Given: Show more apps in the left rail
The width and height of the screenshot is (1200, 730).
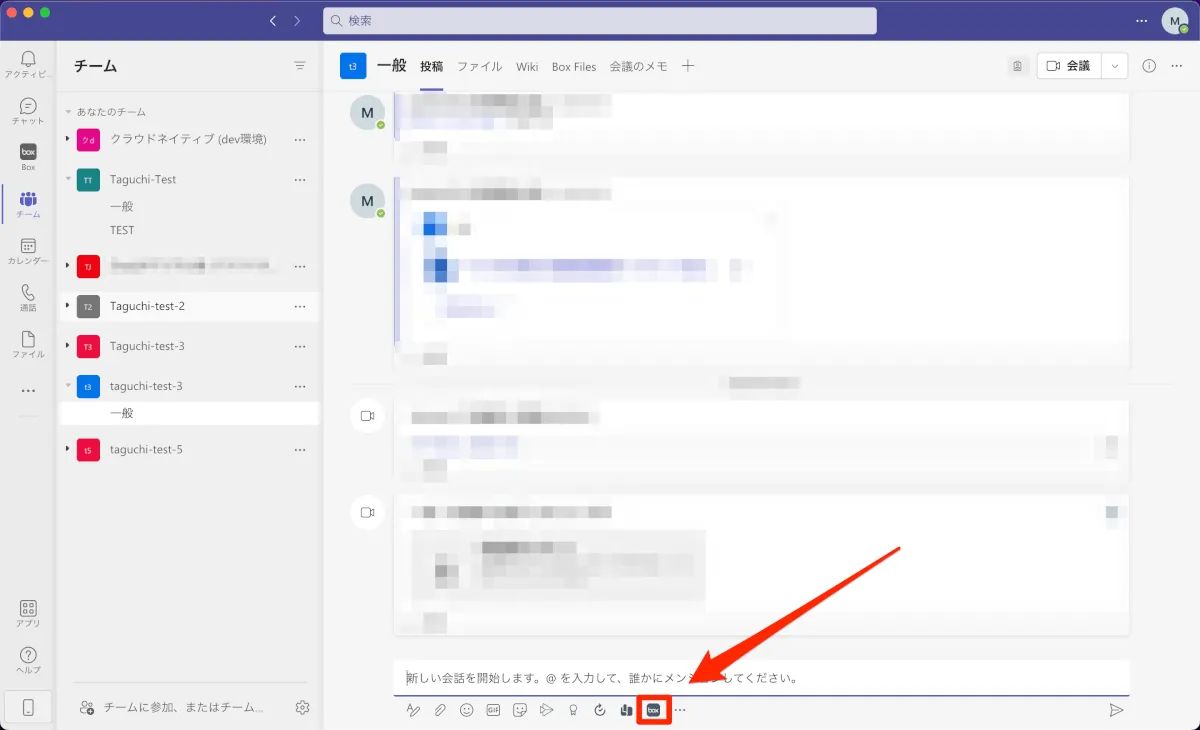Looking at the screenshot, I should [28, 391].
